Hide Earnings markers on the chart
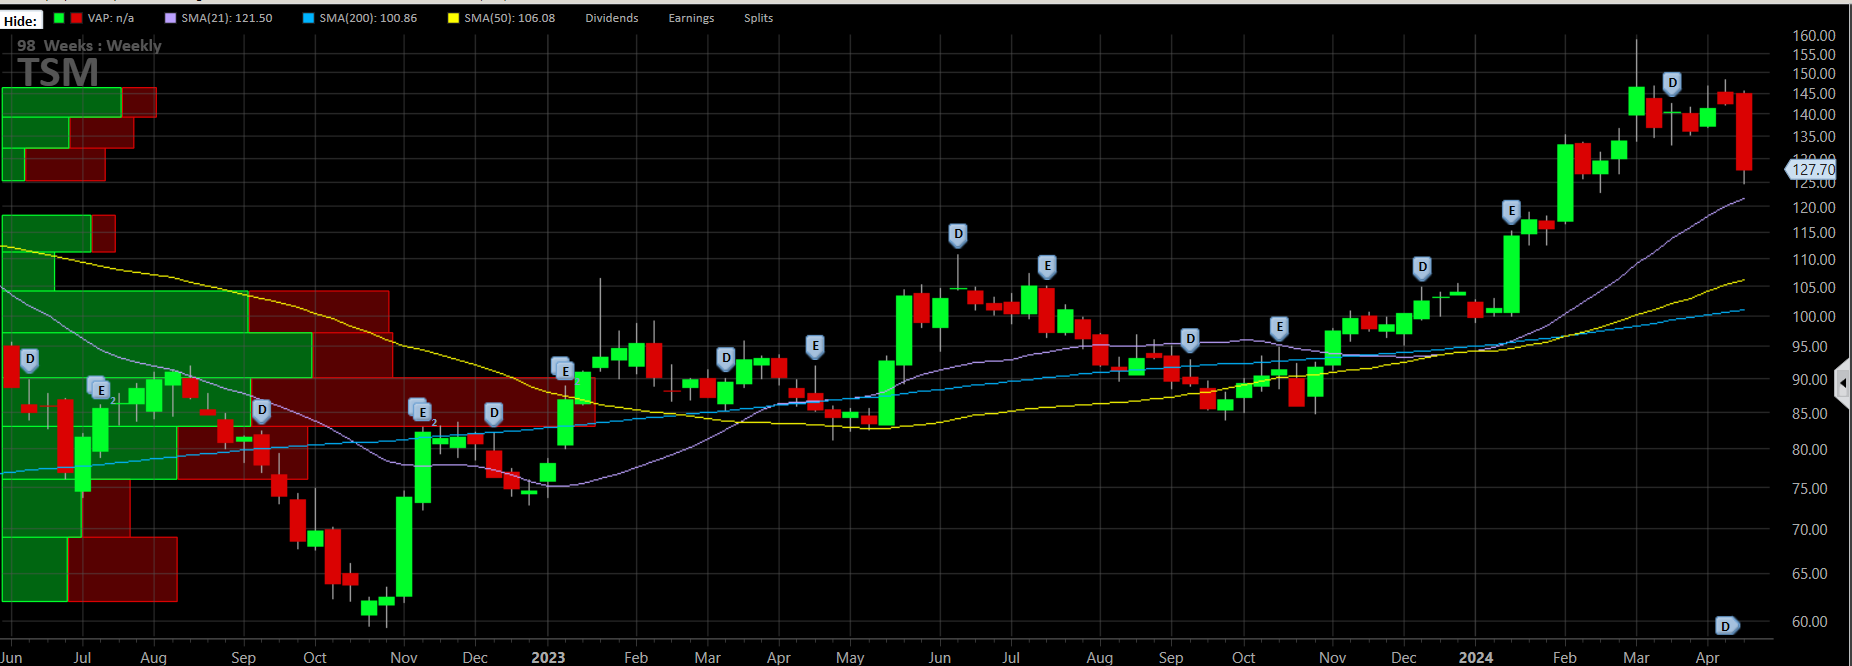1852x666 pixels. tap(691, 18)
